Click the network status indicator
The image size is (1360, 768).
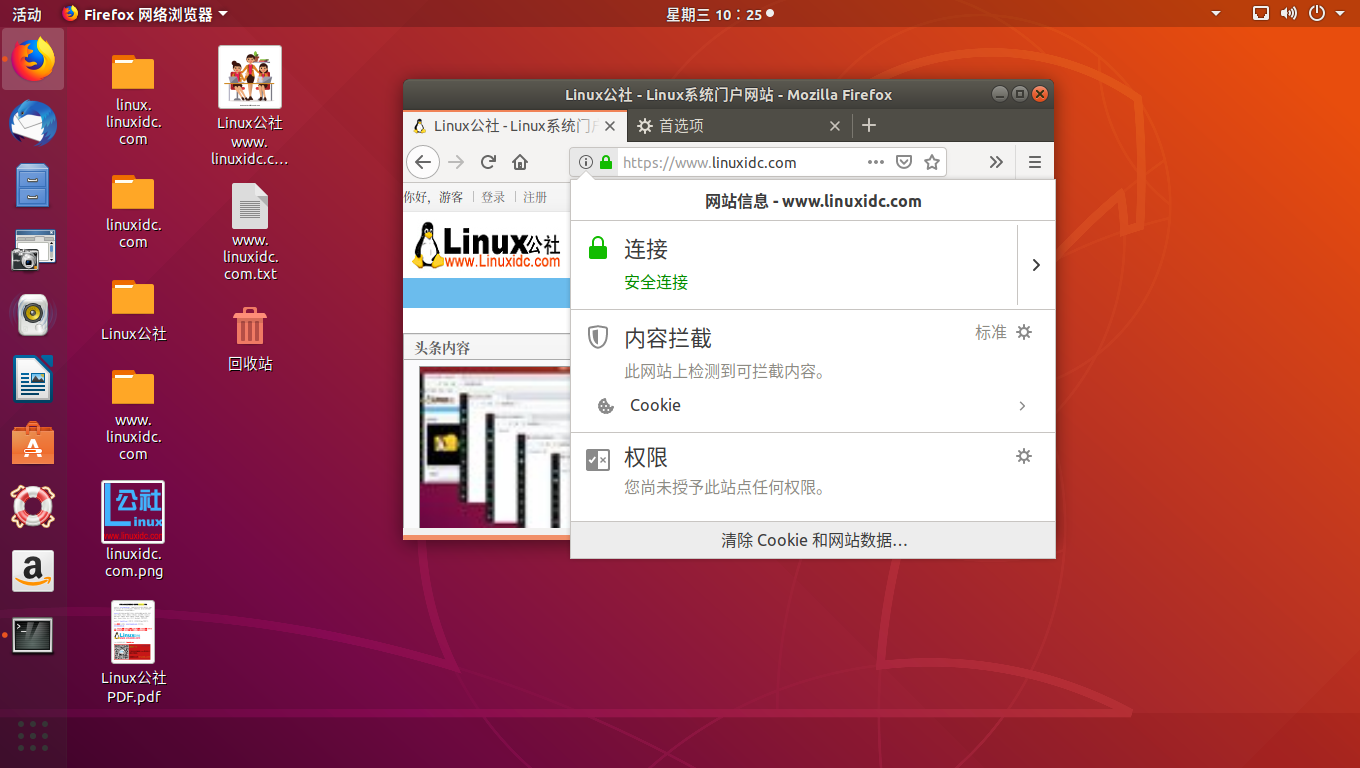pos(1261,14)
